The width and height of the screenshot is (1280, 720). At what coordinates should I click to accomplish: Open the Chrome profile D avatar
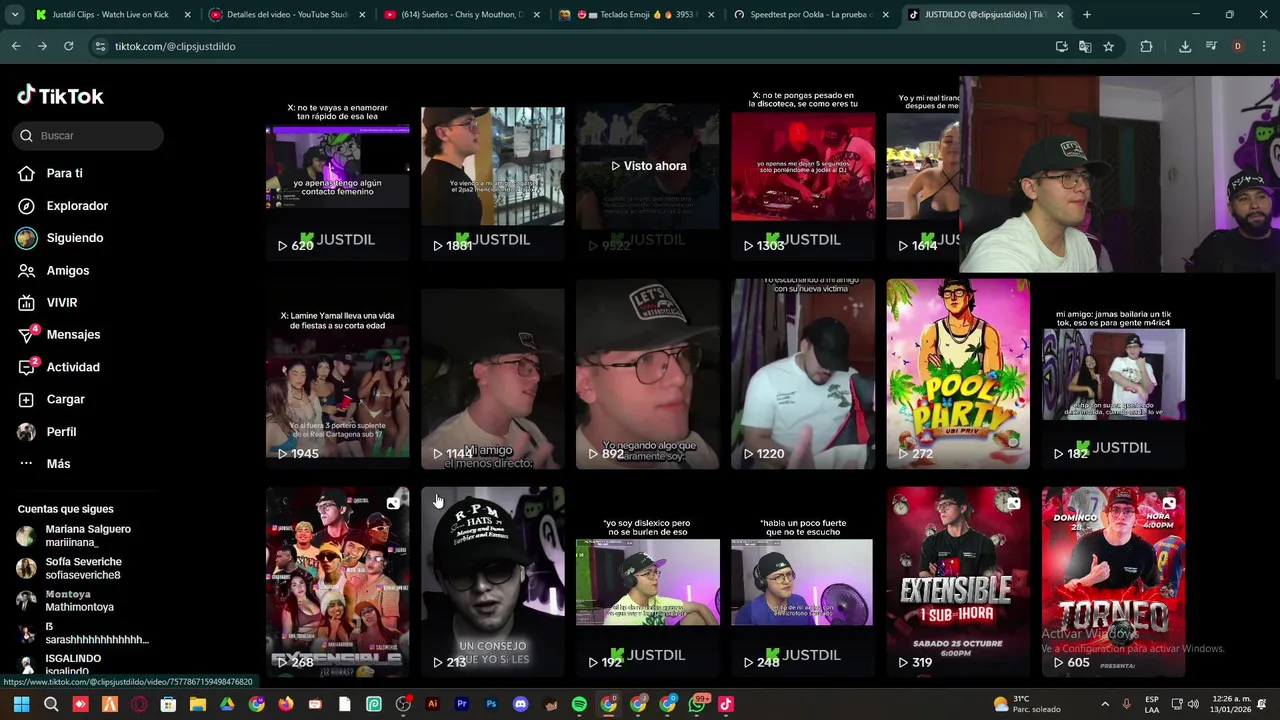pos(1238,46)
